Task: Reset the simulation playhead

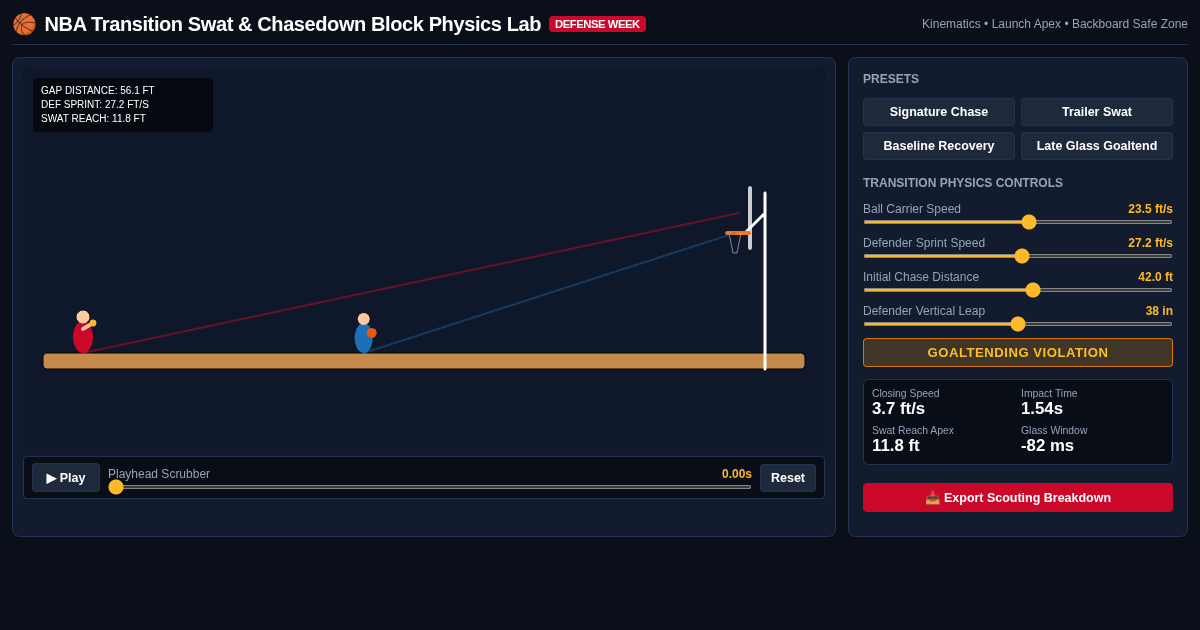Action: [788, 478]
